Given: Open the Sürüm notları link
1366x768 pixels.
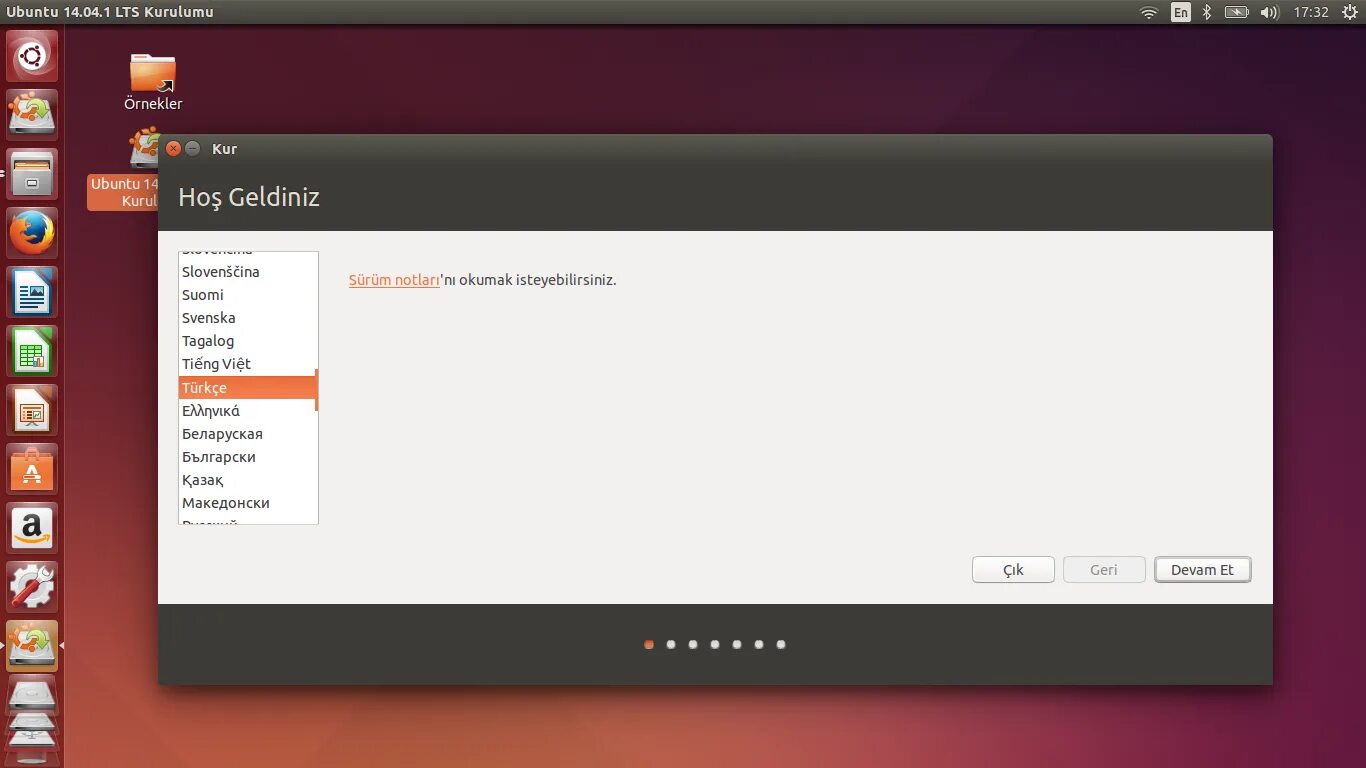Looking at the screenshot, I should (x=394, y=280).
